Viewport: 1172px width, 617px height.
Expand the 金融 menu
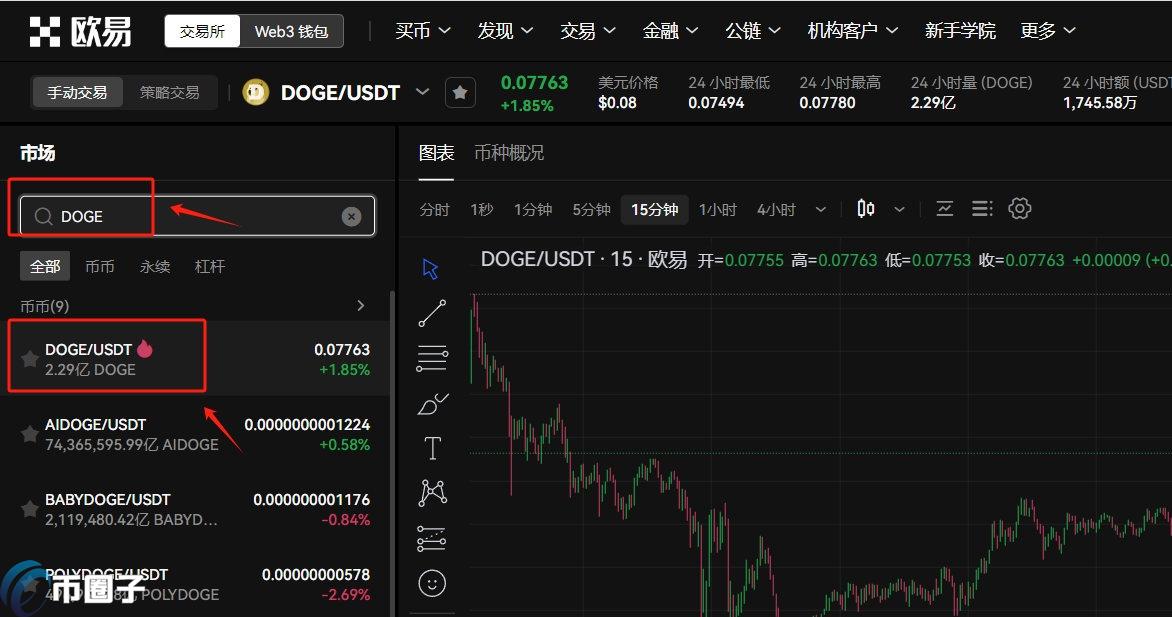[670, 31]
